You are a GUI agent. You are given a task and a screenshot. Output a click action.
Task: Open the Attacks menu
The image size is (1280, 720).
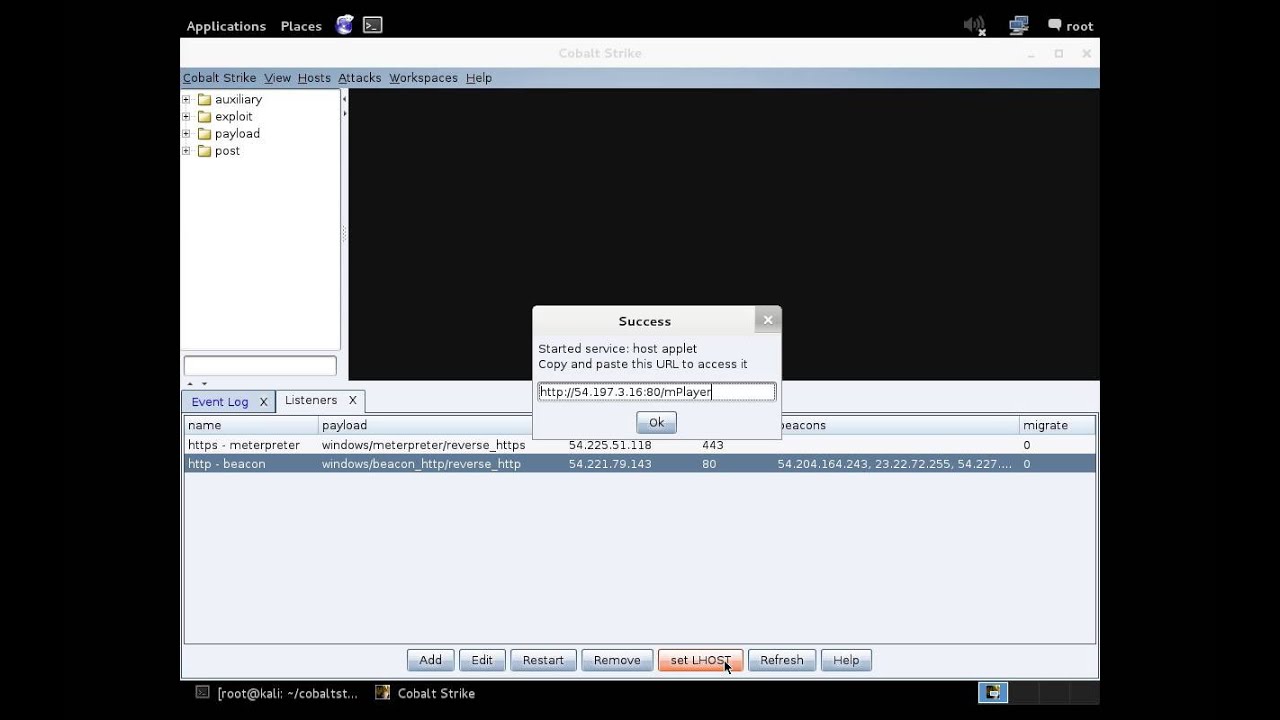coord(359,78)
